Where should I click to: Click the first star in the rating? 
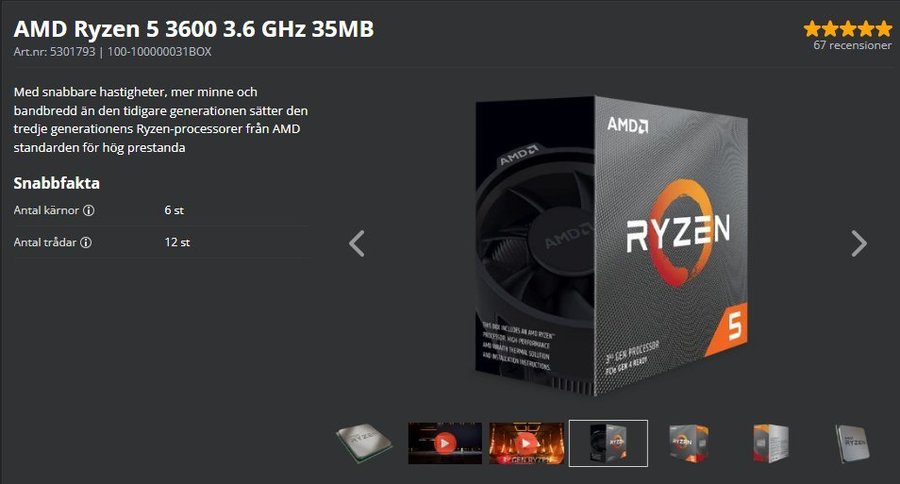812,28
